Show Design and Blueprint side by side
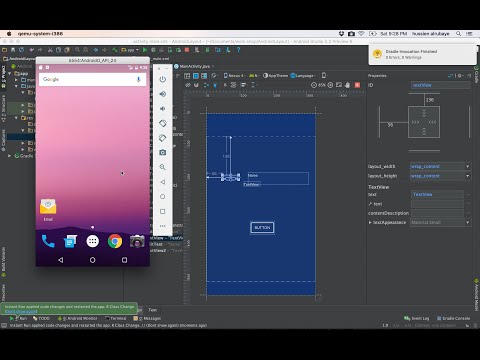Viewport: 480px width, 360px height. pyautogui.click(x=204, y=76)
